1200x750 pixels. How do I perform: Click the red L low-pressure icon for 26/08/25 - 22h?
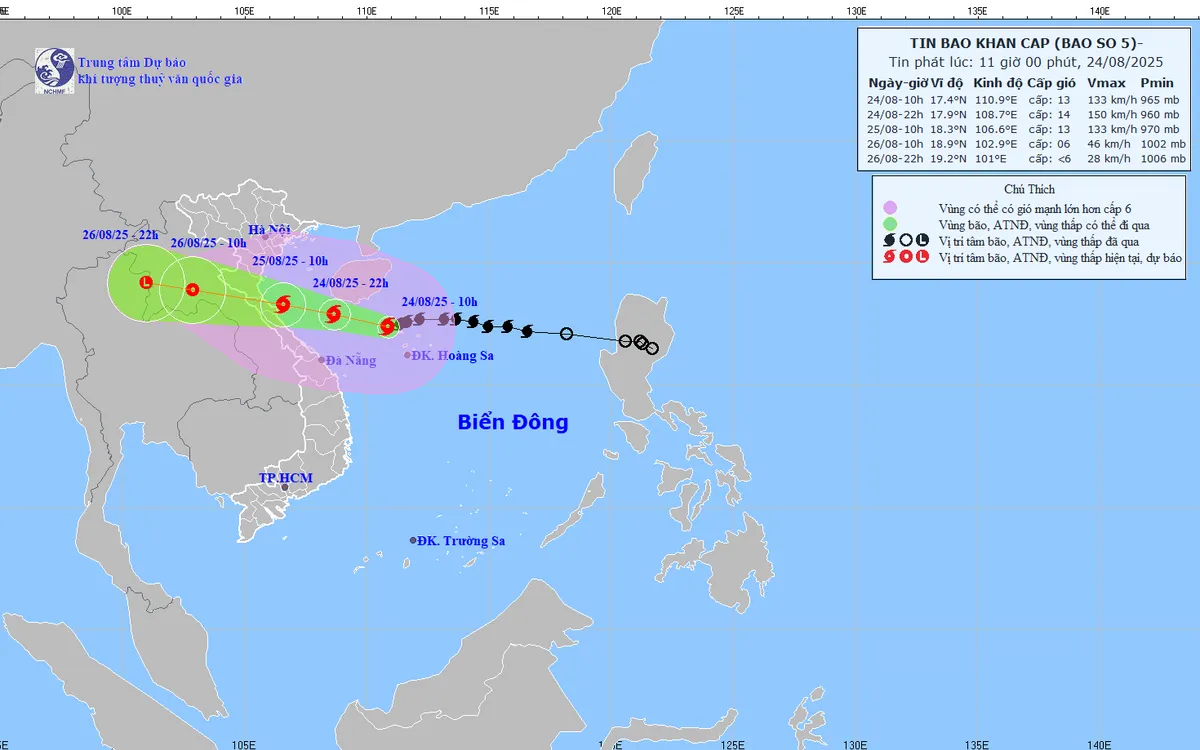146,283
